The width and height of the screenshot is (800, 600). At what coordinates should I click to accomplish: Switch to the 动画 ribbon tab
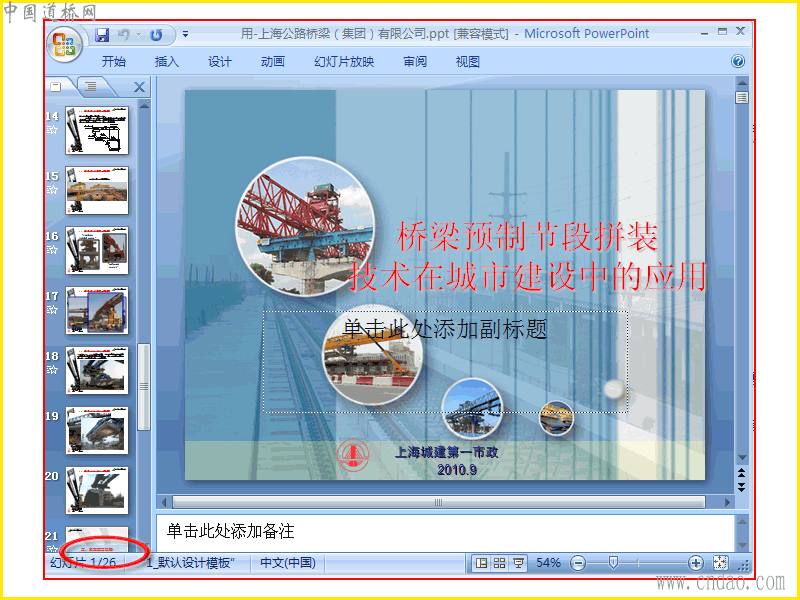tap(272, 62)
